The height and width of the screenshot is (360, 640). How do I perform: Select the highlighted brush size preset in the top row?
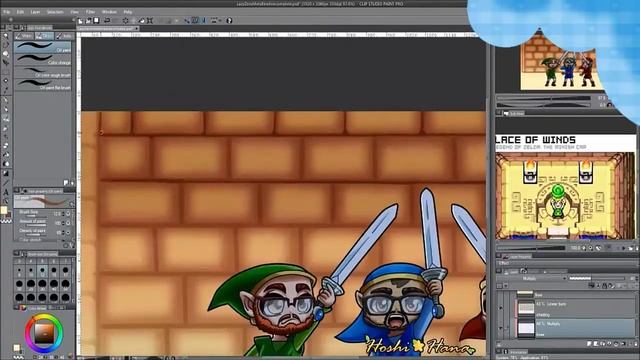[x=42, y=271]
